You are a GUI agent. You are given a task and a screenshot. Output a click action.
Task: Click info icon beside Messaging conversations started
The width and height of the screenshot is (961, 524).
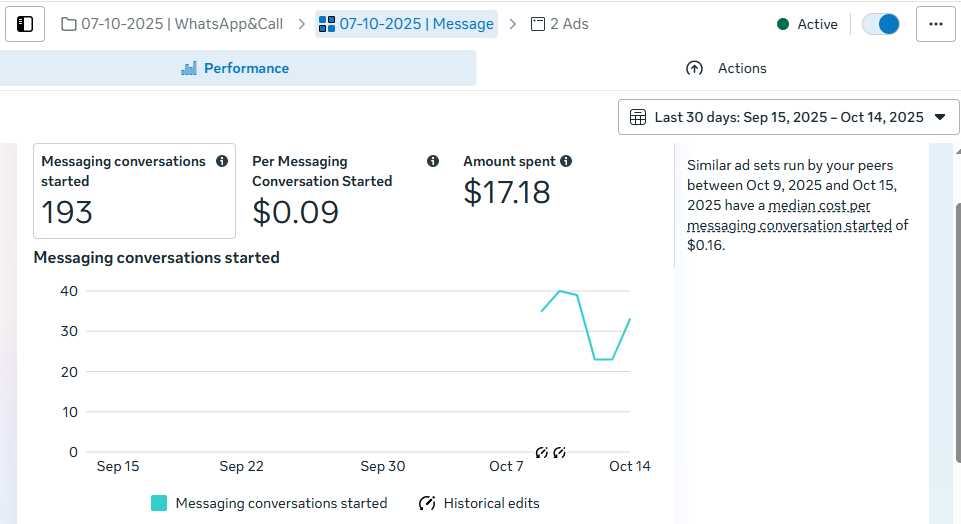[222, 161]
